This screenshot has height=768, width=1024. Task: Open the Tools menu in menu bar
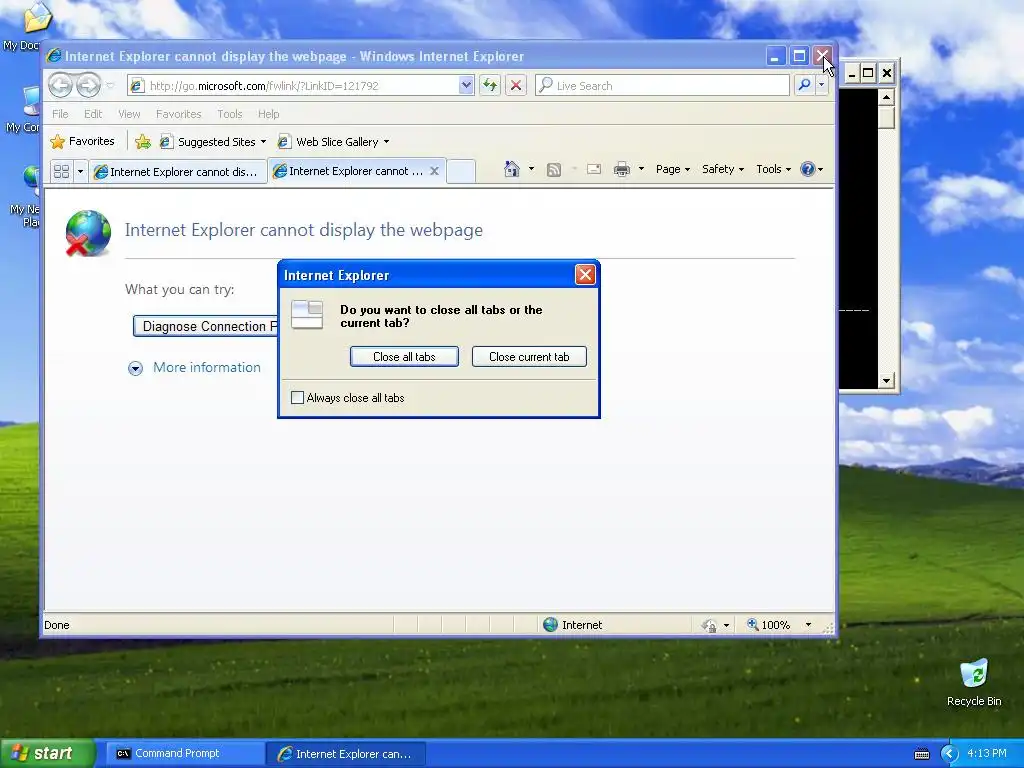[x=230, y=114]
